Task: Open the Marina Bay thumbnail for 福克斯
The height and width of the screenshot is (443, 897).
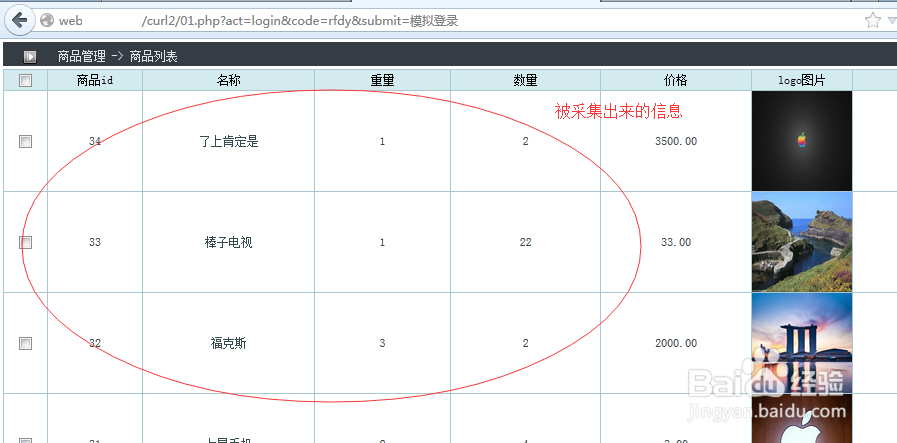Action: pos(802,343)
